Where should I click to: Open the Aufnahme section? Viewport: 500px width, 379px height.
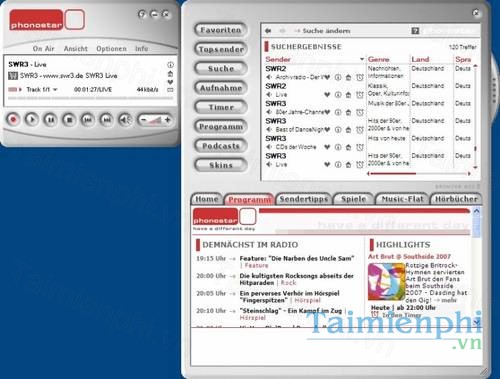coord(221,88)
